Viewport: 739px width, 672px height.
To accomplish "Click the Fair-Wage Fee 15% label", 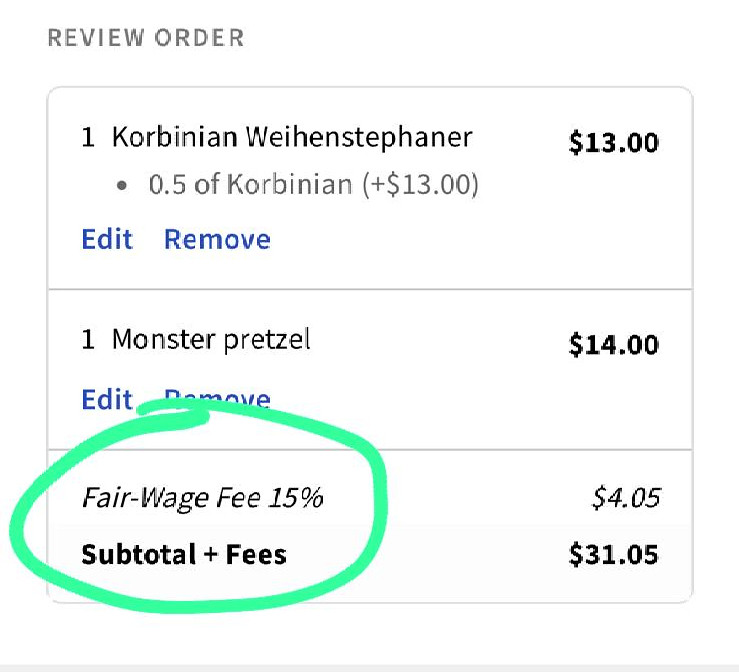I will click(x=202, y=496).
